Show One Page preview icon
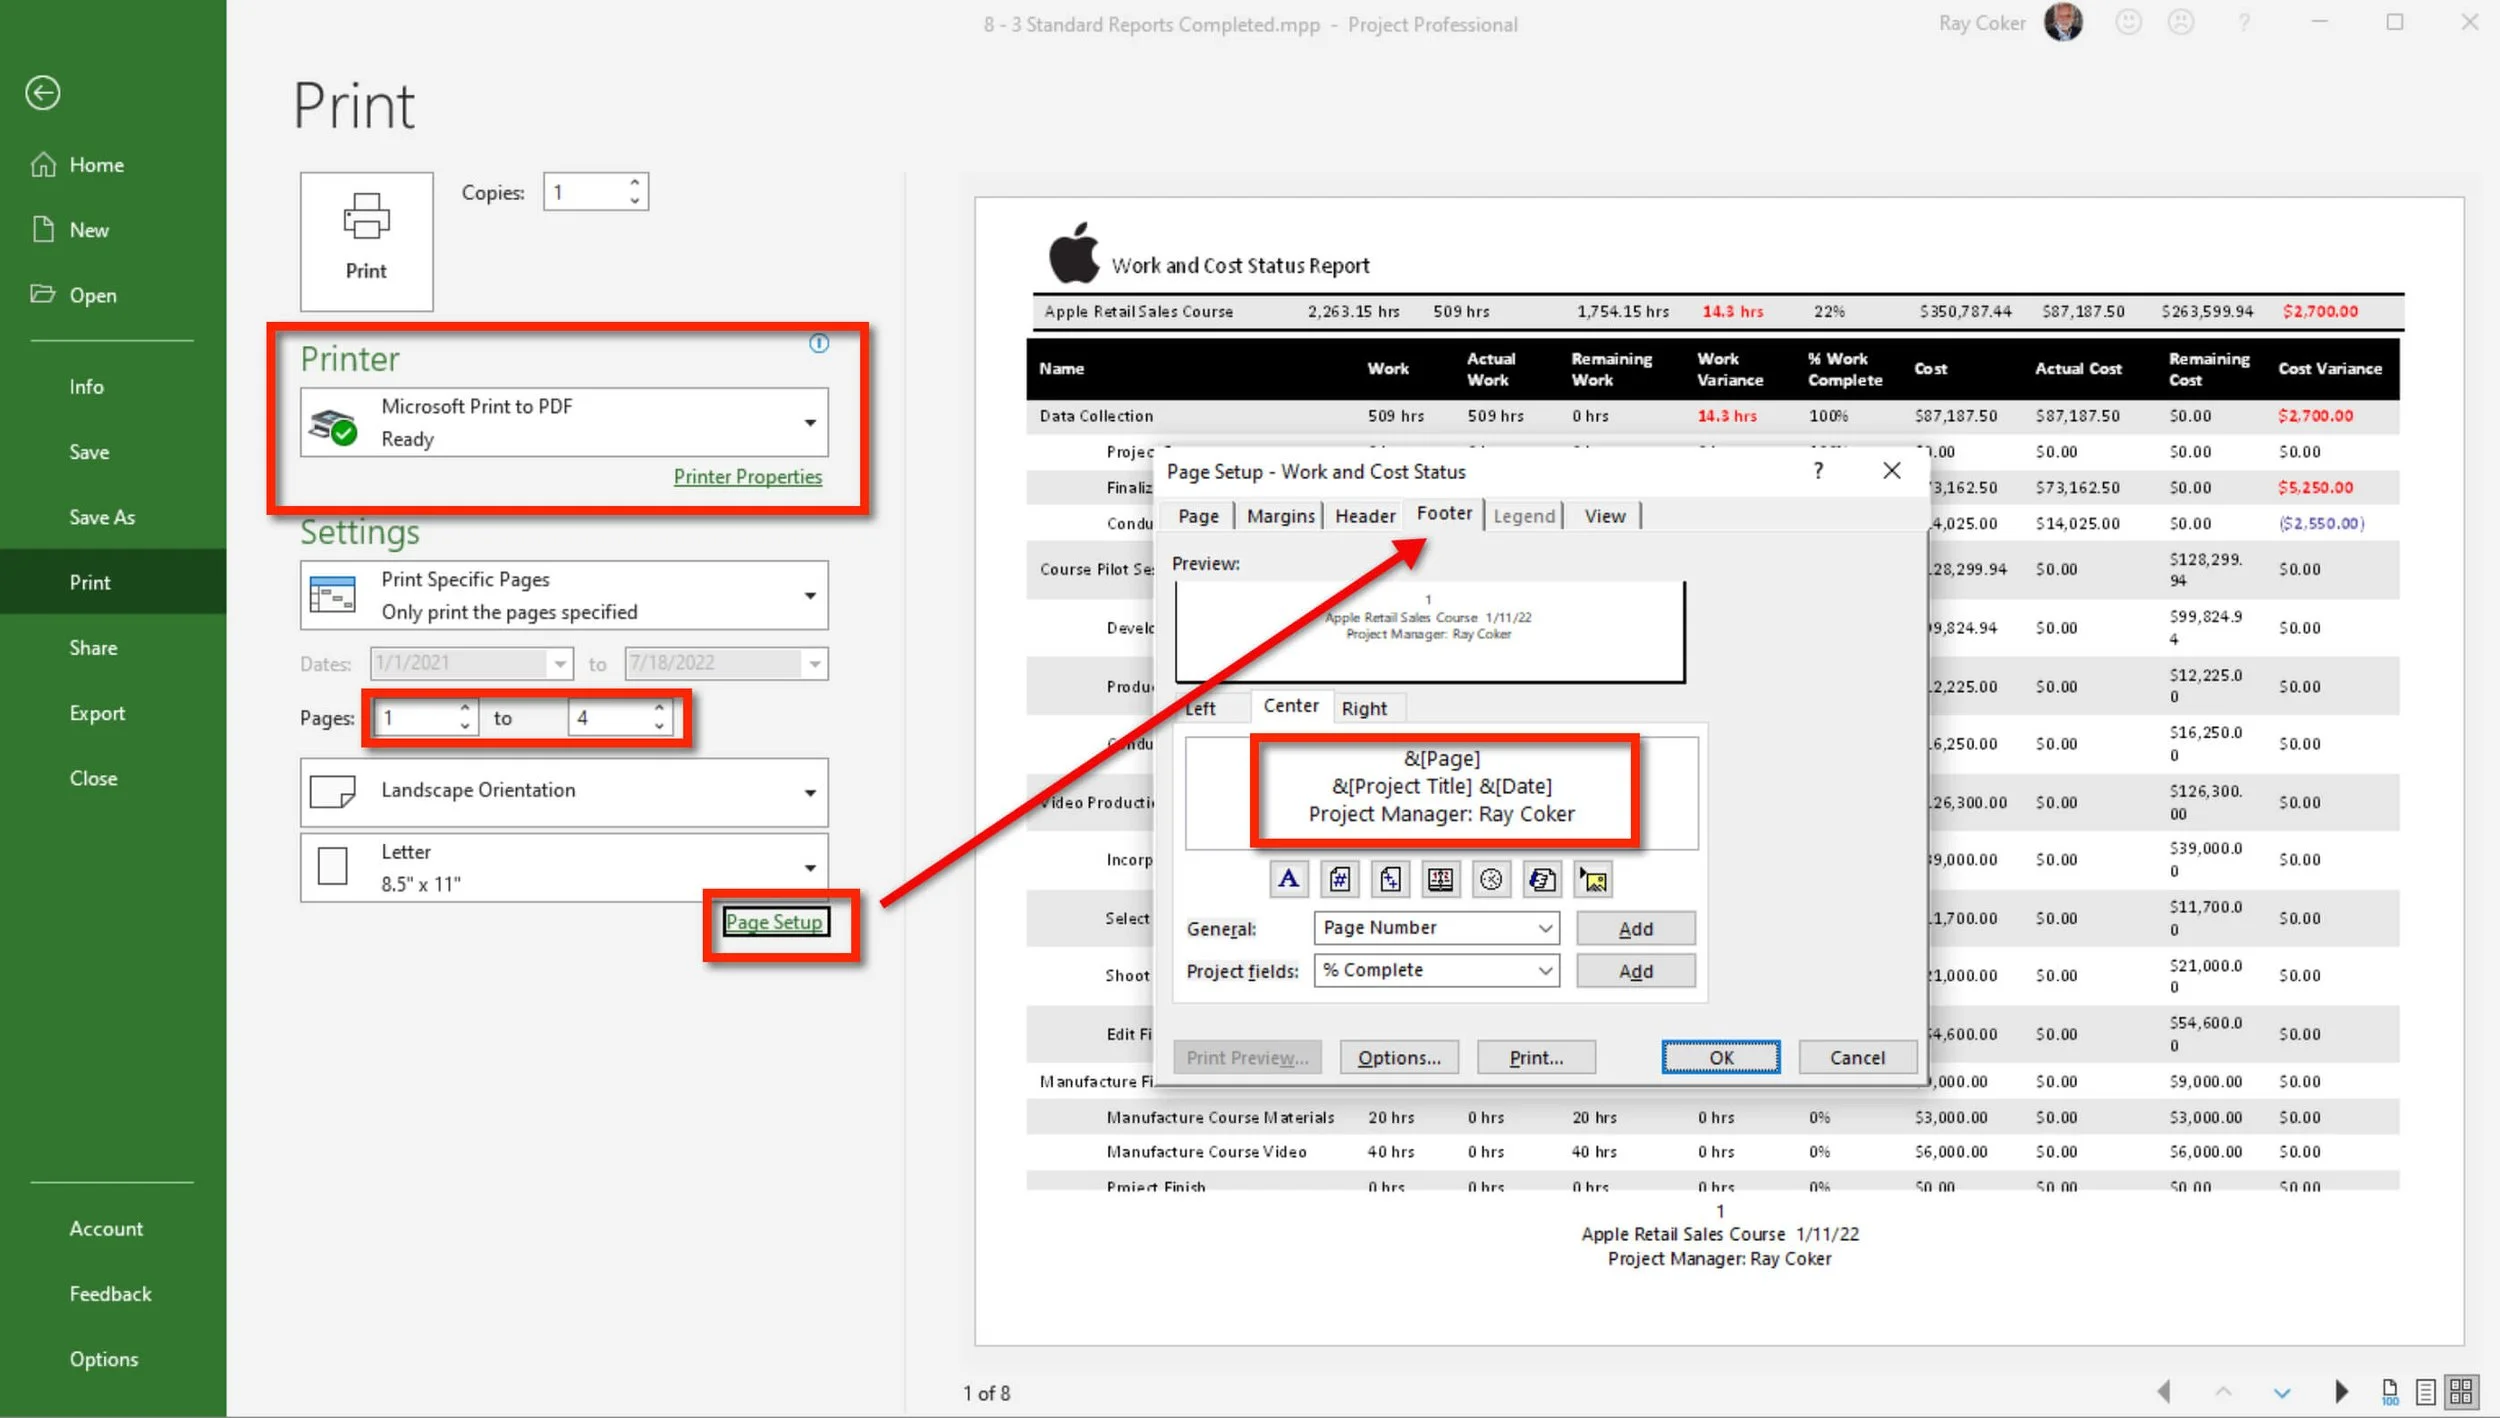The width and height of the screenshot is (2500, 1418). 2425,1391
